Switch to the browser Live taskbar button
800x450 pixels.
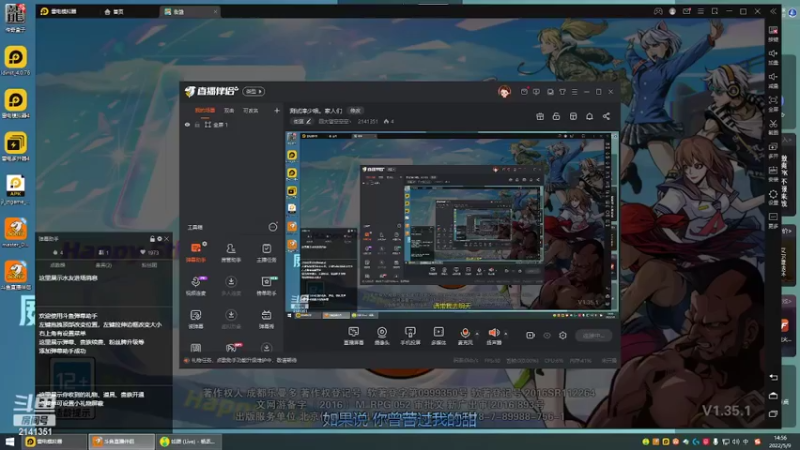189,441
